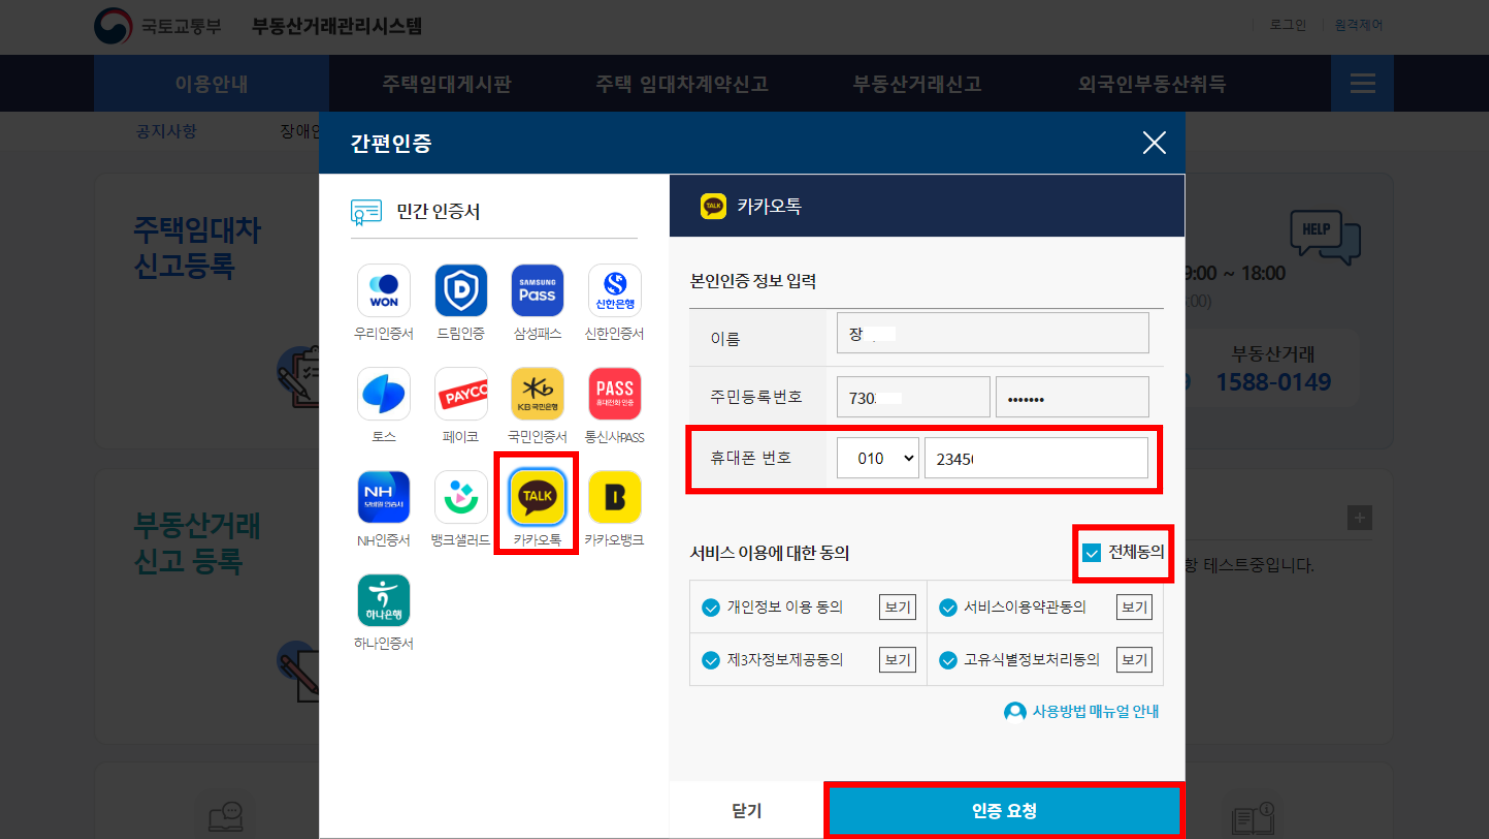Select the NH인증서 icon
The width and height of the screenshot is (1489, 839).
coord(384,497)
